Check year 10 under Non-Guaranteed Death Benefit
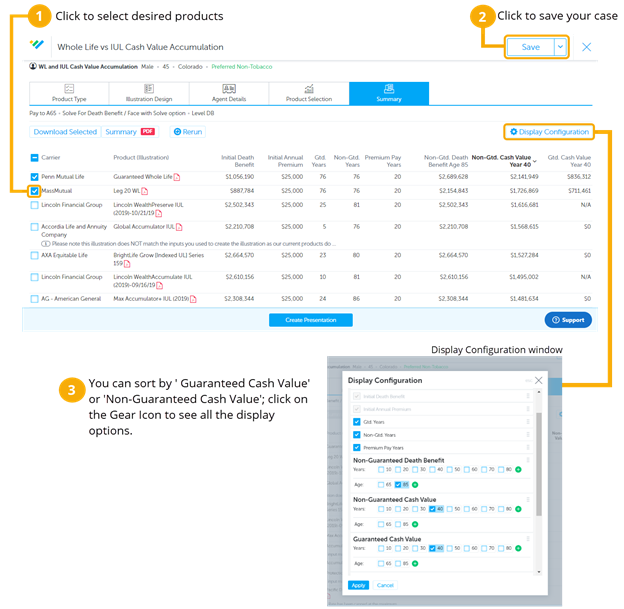Screen dimensions: 624x609 click(381, 470)
